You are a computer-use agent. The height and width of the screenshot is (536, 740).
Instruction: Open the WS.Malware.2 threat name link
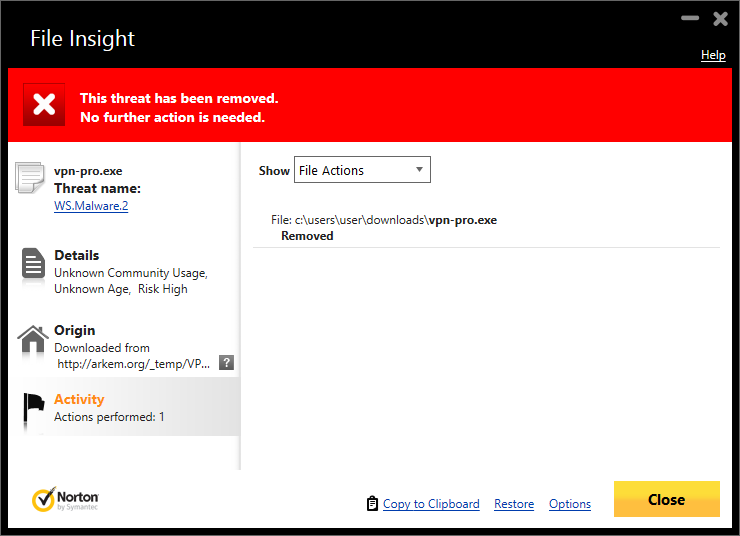pos(91,206)
